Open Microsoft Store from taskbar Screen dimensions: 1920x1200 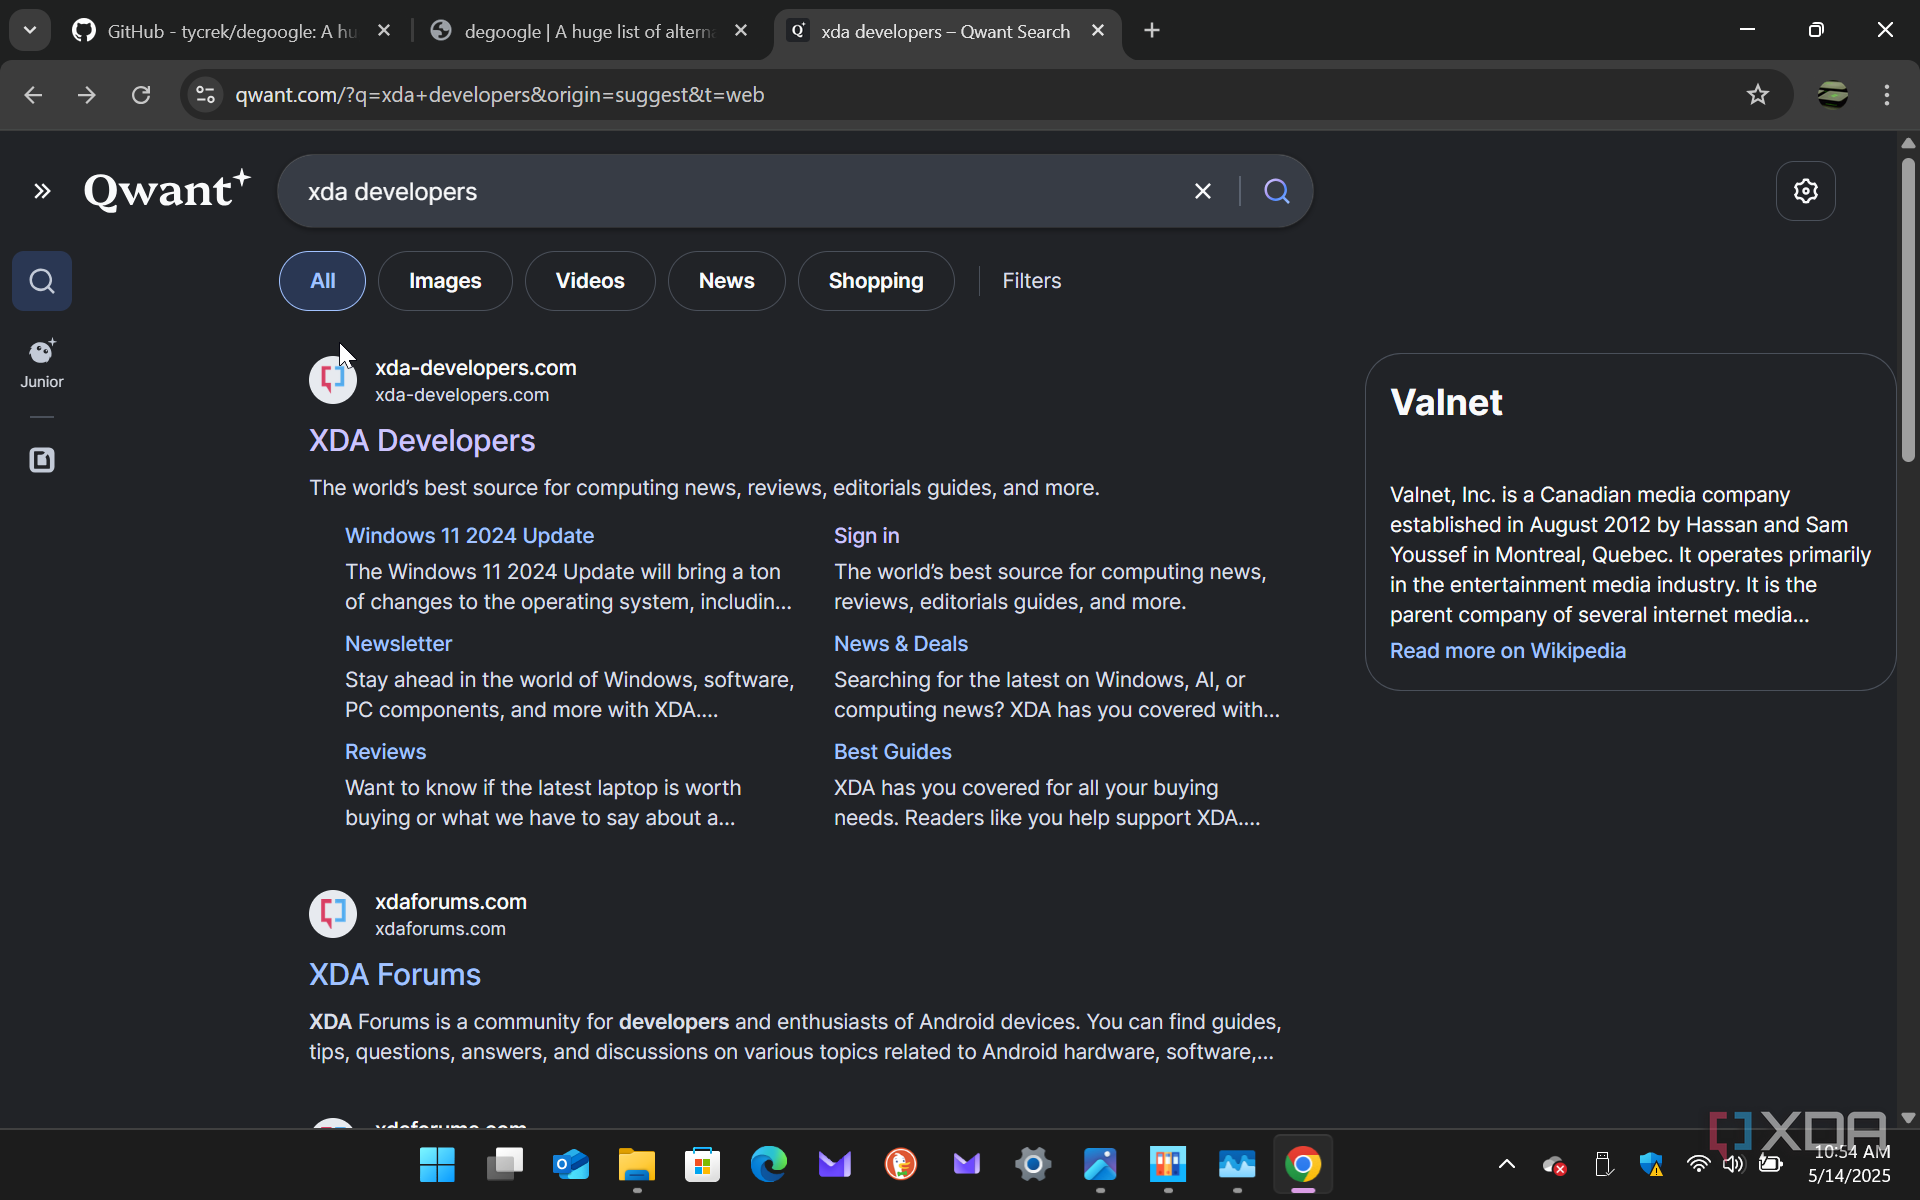pyautogui.click(x=703, y=1165)
